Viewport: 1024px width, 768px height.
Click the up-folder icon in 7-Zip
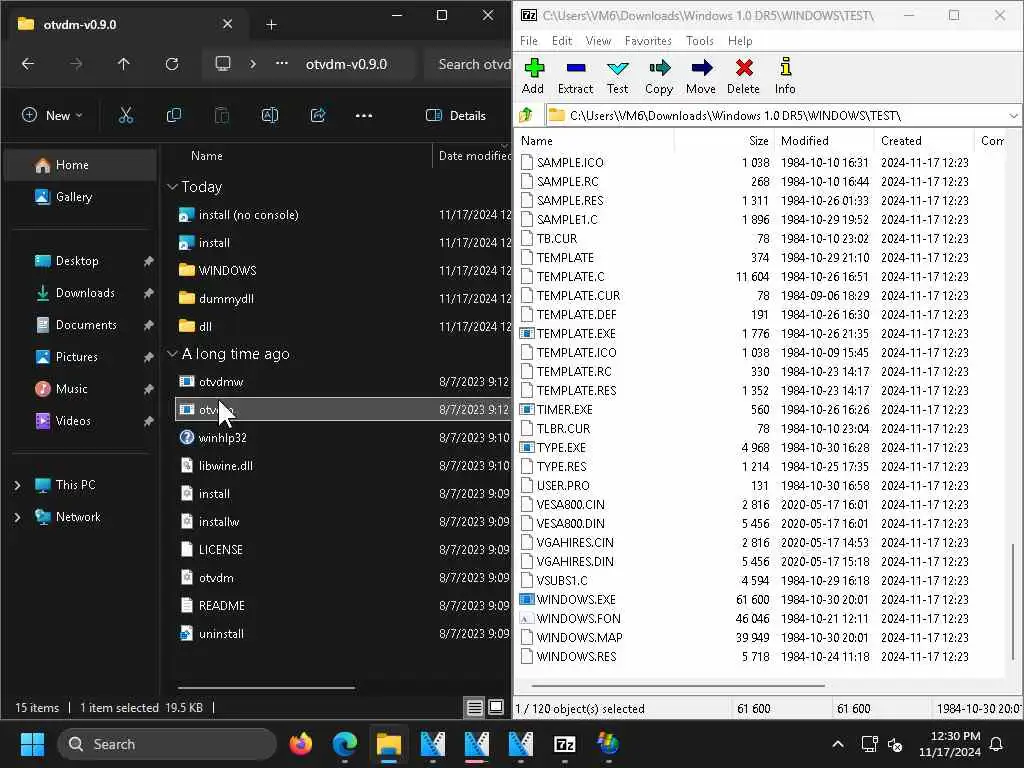pyautogui.click(x=526, y=116)
